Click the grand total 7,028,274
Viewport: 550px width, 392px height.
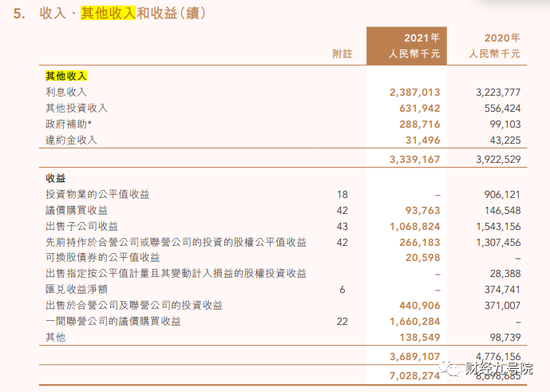415,376
